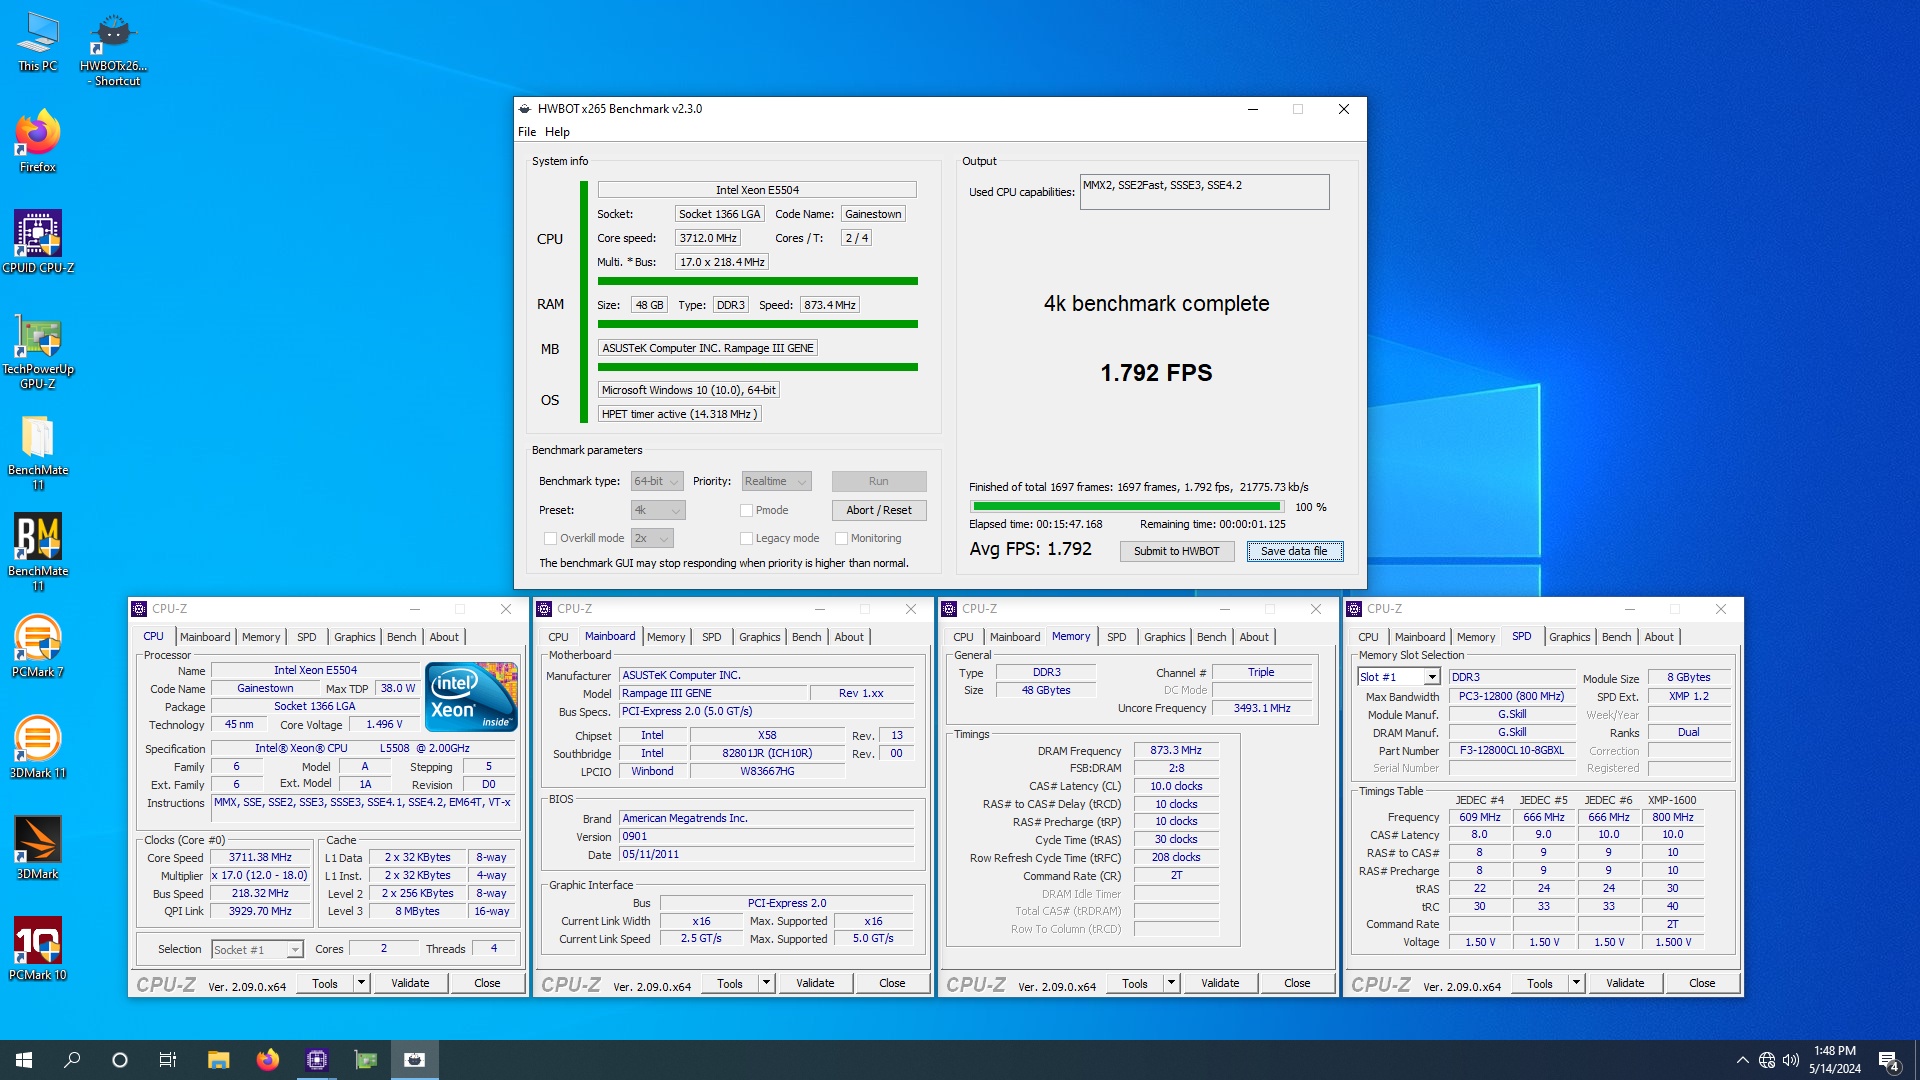Screen dimensions: 1920x1080
Task: Open File Explorer from the taskbar
Action: [218, 1060]
